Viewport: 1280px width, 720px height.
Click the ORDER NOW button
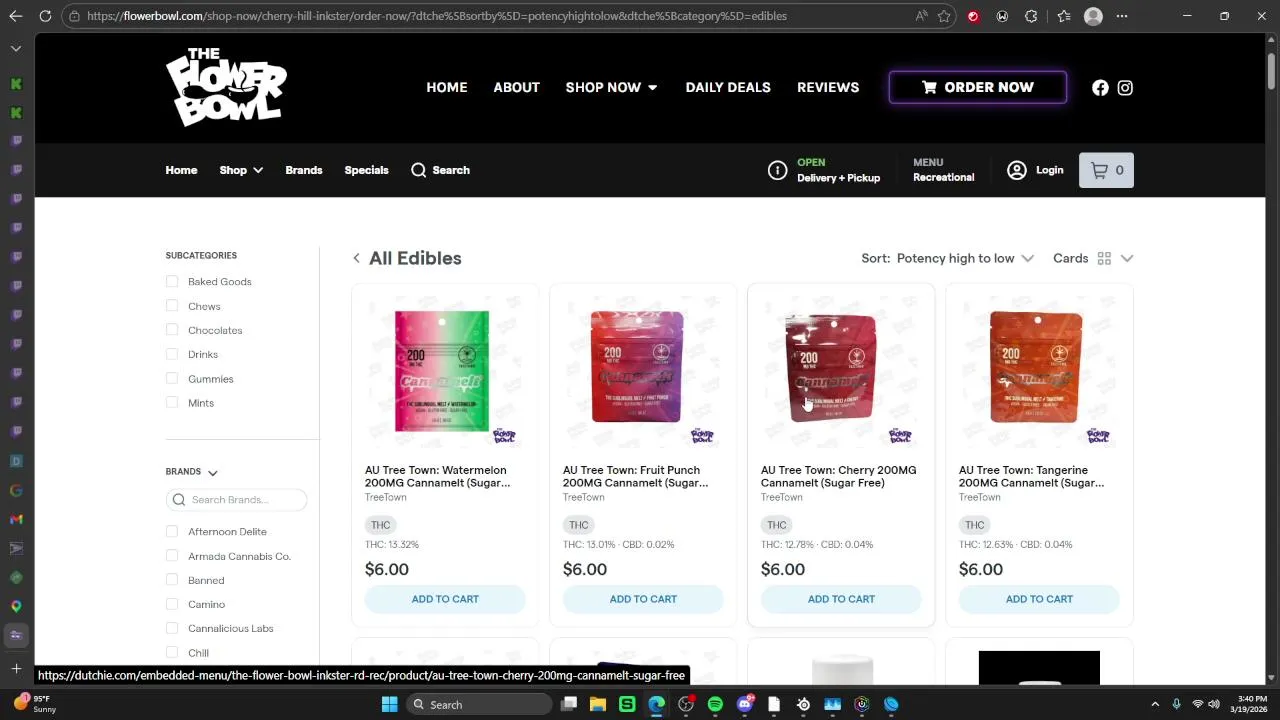[978, 87]
